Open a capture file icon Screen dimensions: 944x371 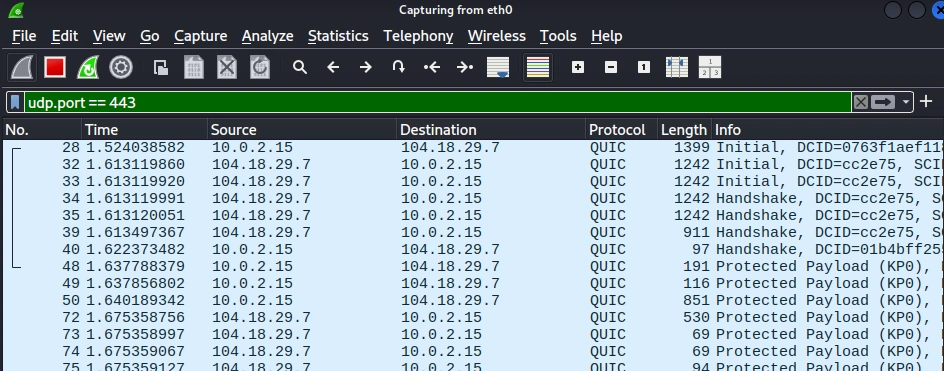pos(161,67)
